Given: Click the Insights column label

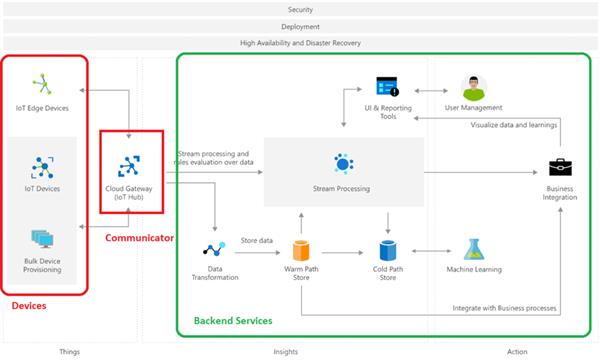Looking at the screenshot, I should point(285,352).
